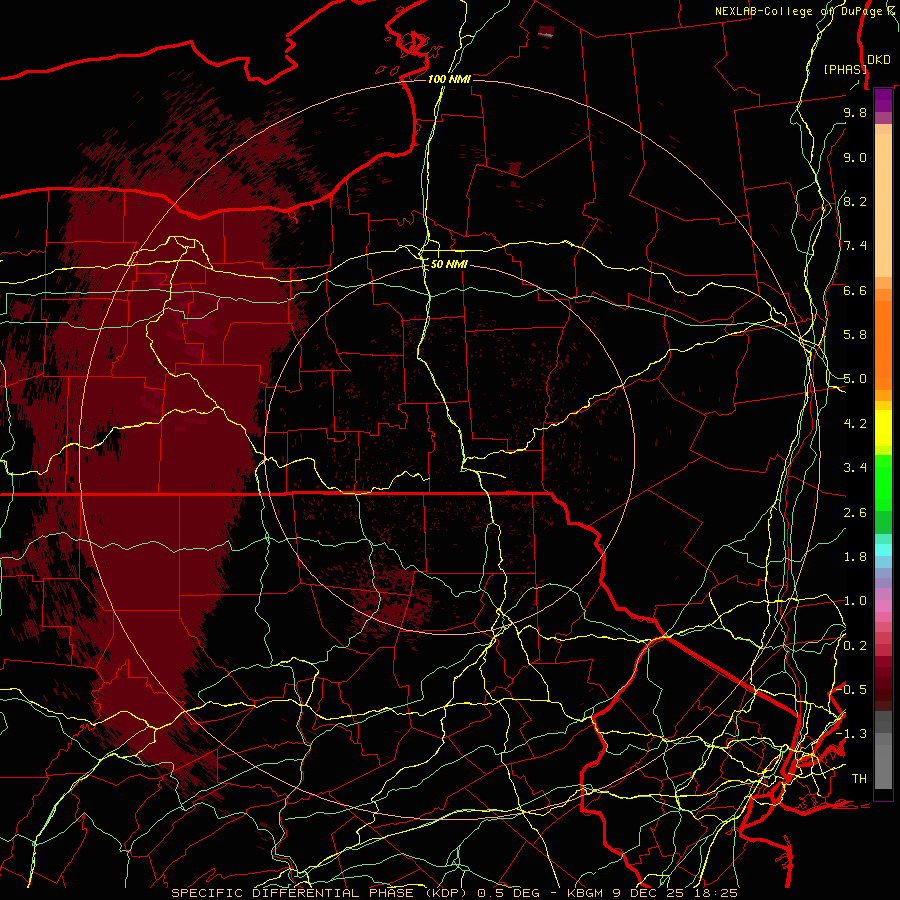Click the bright green segment of color bar

coord(883,482)
